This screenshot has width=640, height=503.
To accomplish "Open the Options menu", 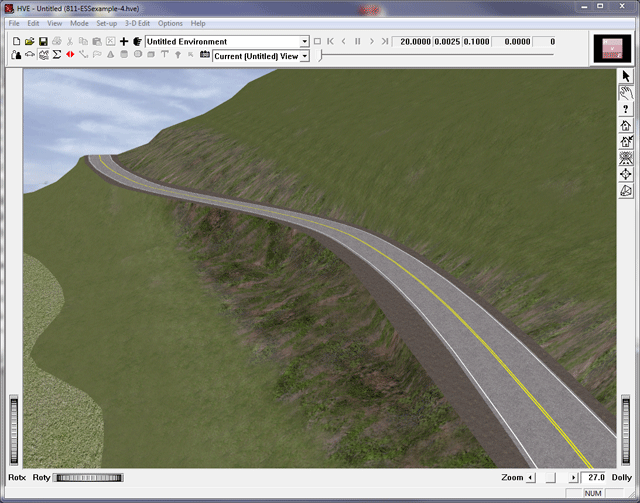I will pos(170,23).
